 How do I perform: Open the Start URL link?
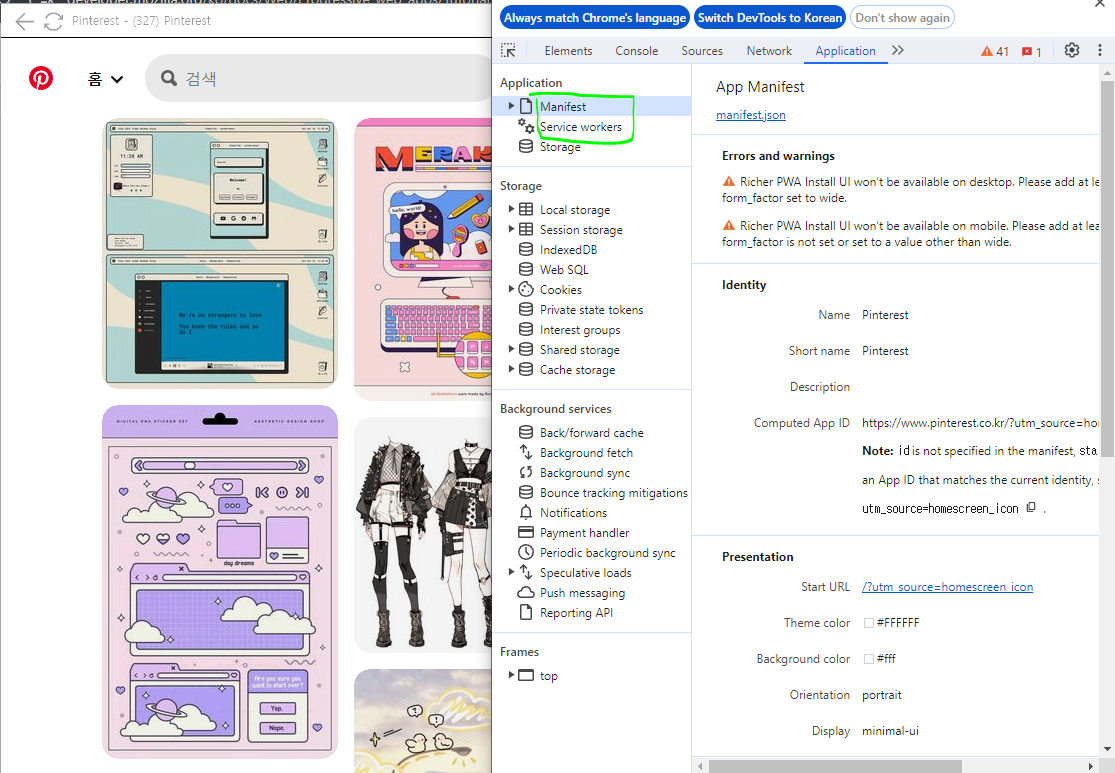pos(947,587)
